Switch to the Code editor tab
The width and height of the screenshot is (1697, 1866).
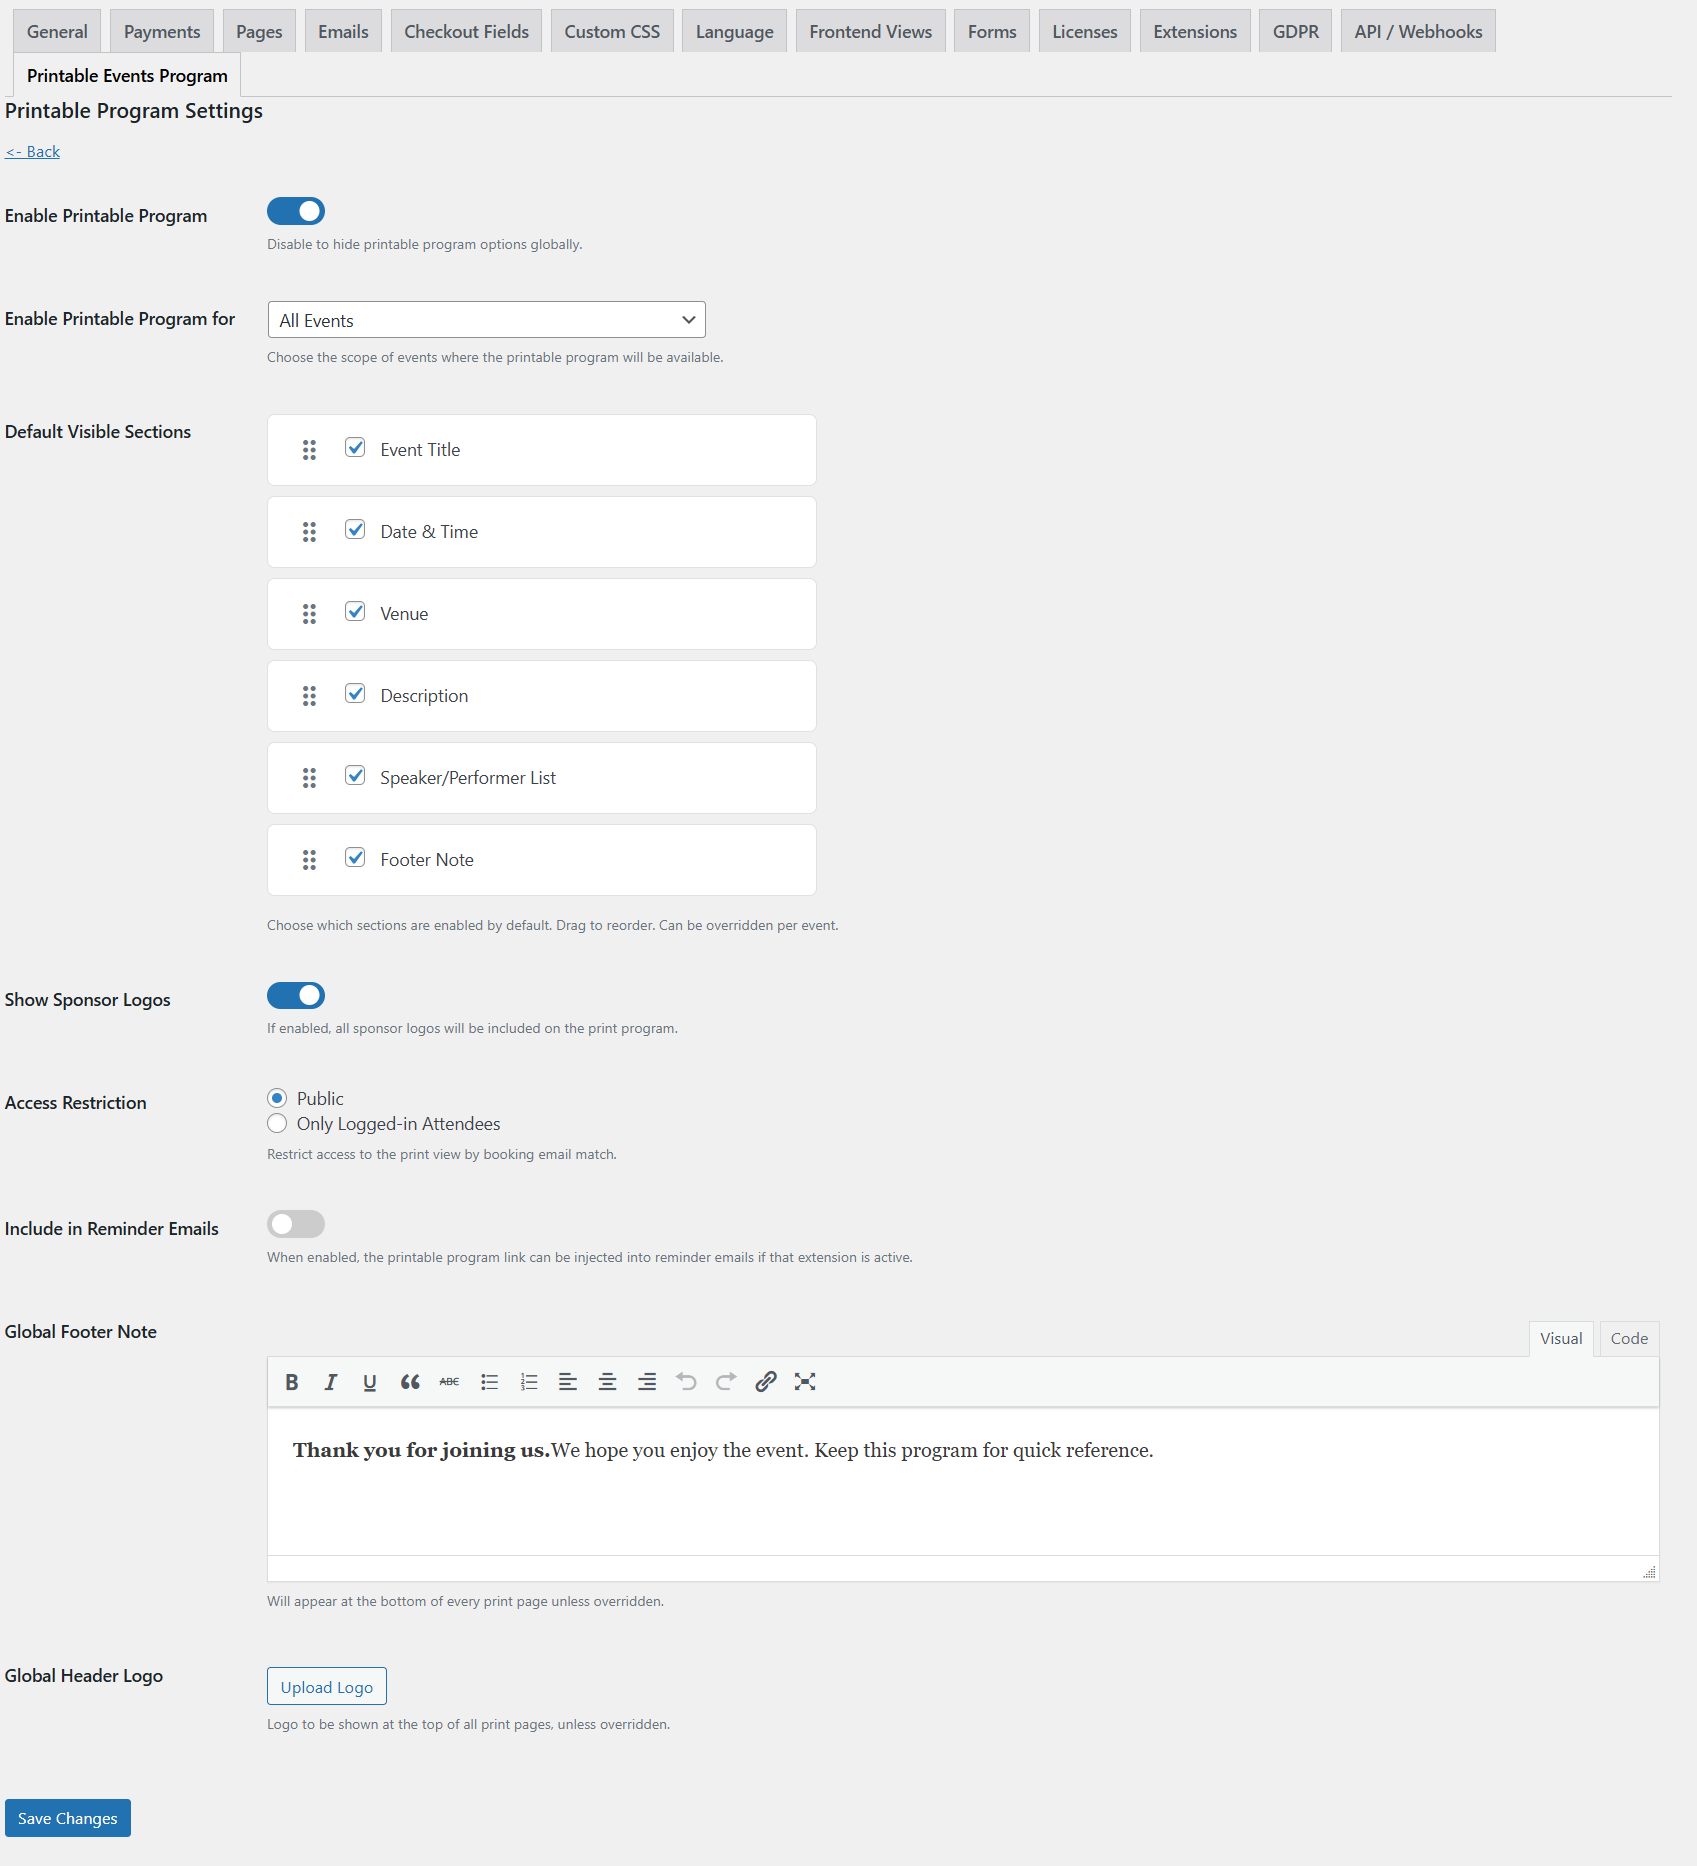(x=1628, y=1339)
